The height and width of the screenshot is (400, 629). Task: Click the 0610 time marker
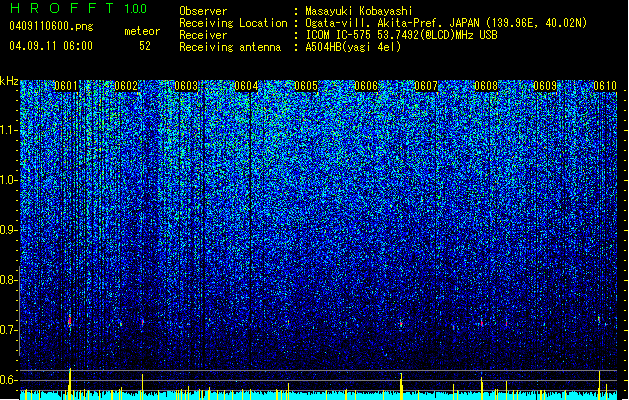point(605,86)
